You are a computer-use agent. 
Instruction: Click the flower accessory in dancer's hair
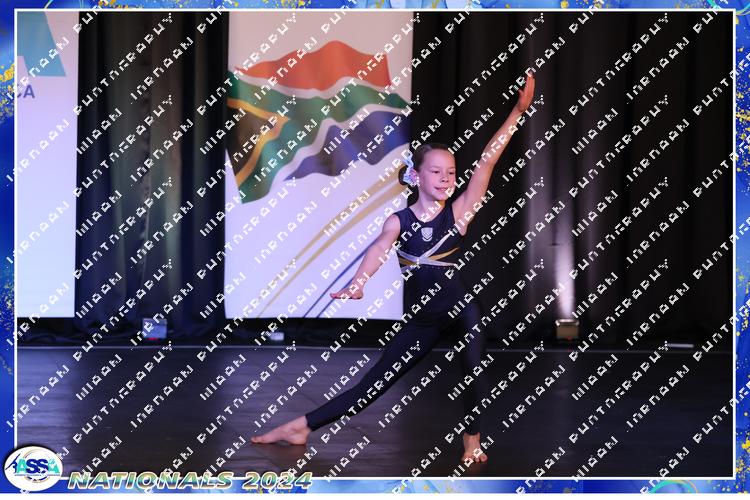point(409,170)
